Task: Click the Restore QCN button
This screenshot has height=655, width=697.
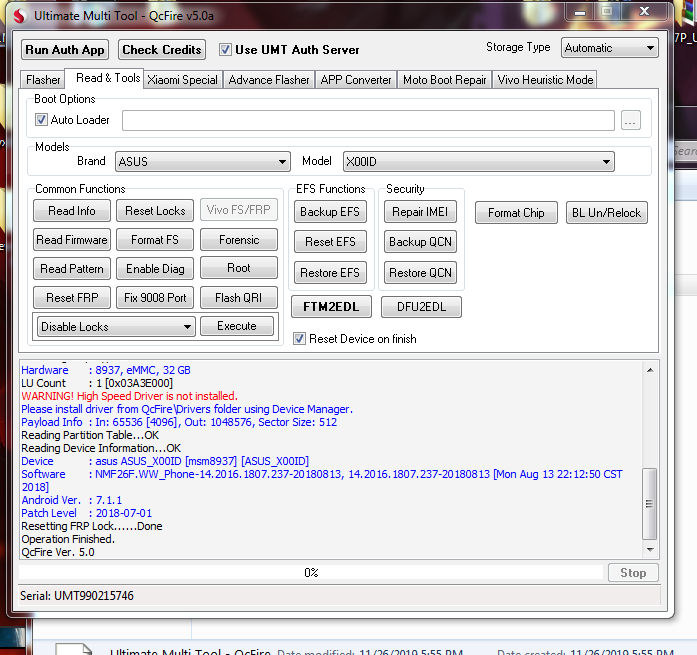Action: click(420, 272)
